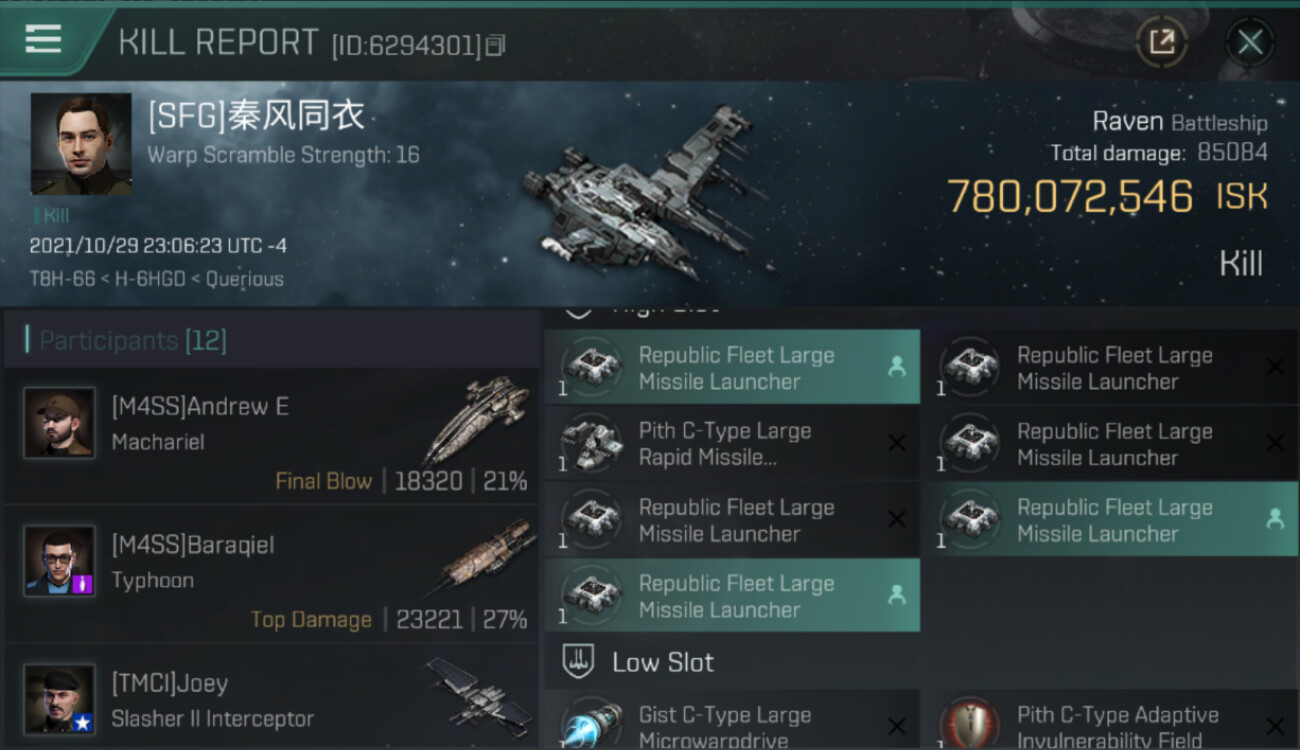Open Joey pilot portrait

(x=60, y=699)
